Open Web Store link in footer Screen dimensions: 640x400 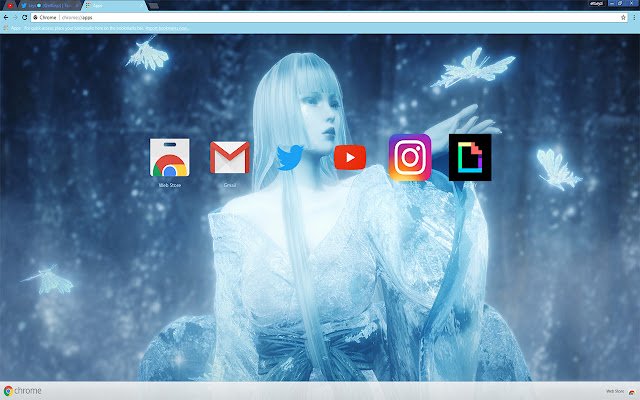(x=622, y=391)
